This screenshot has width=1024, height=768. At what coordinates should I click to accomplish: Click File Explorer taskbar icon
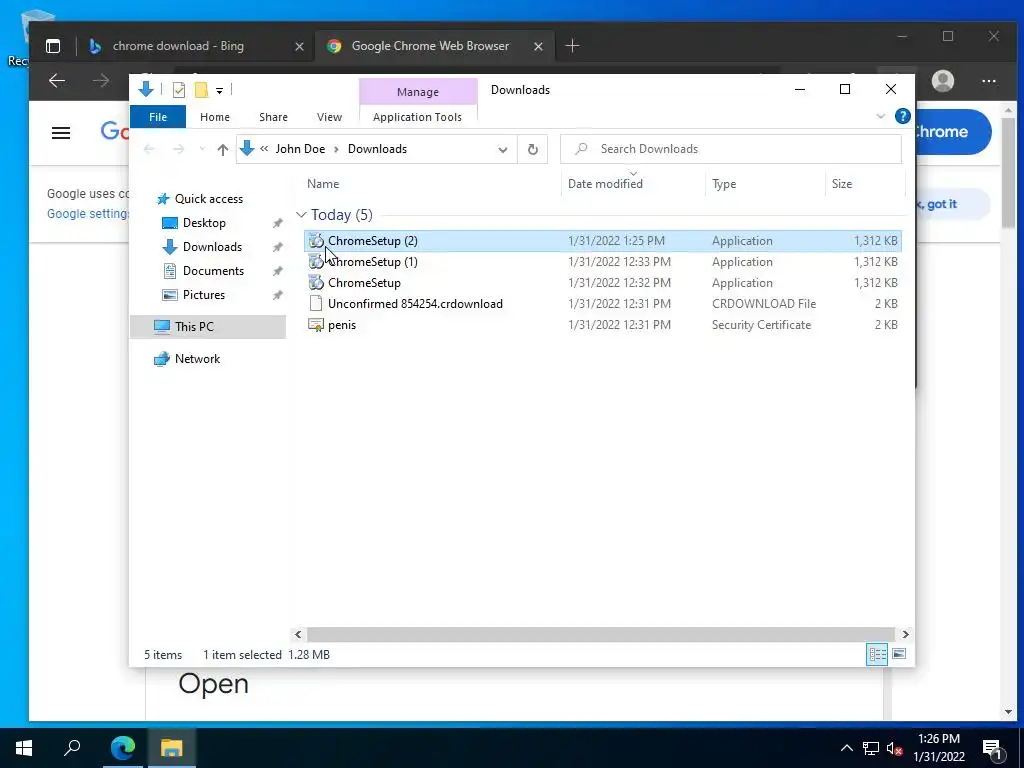pyautogui.click(x=172, y=748)
